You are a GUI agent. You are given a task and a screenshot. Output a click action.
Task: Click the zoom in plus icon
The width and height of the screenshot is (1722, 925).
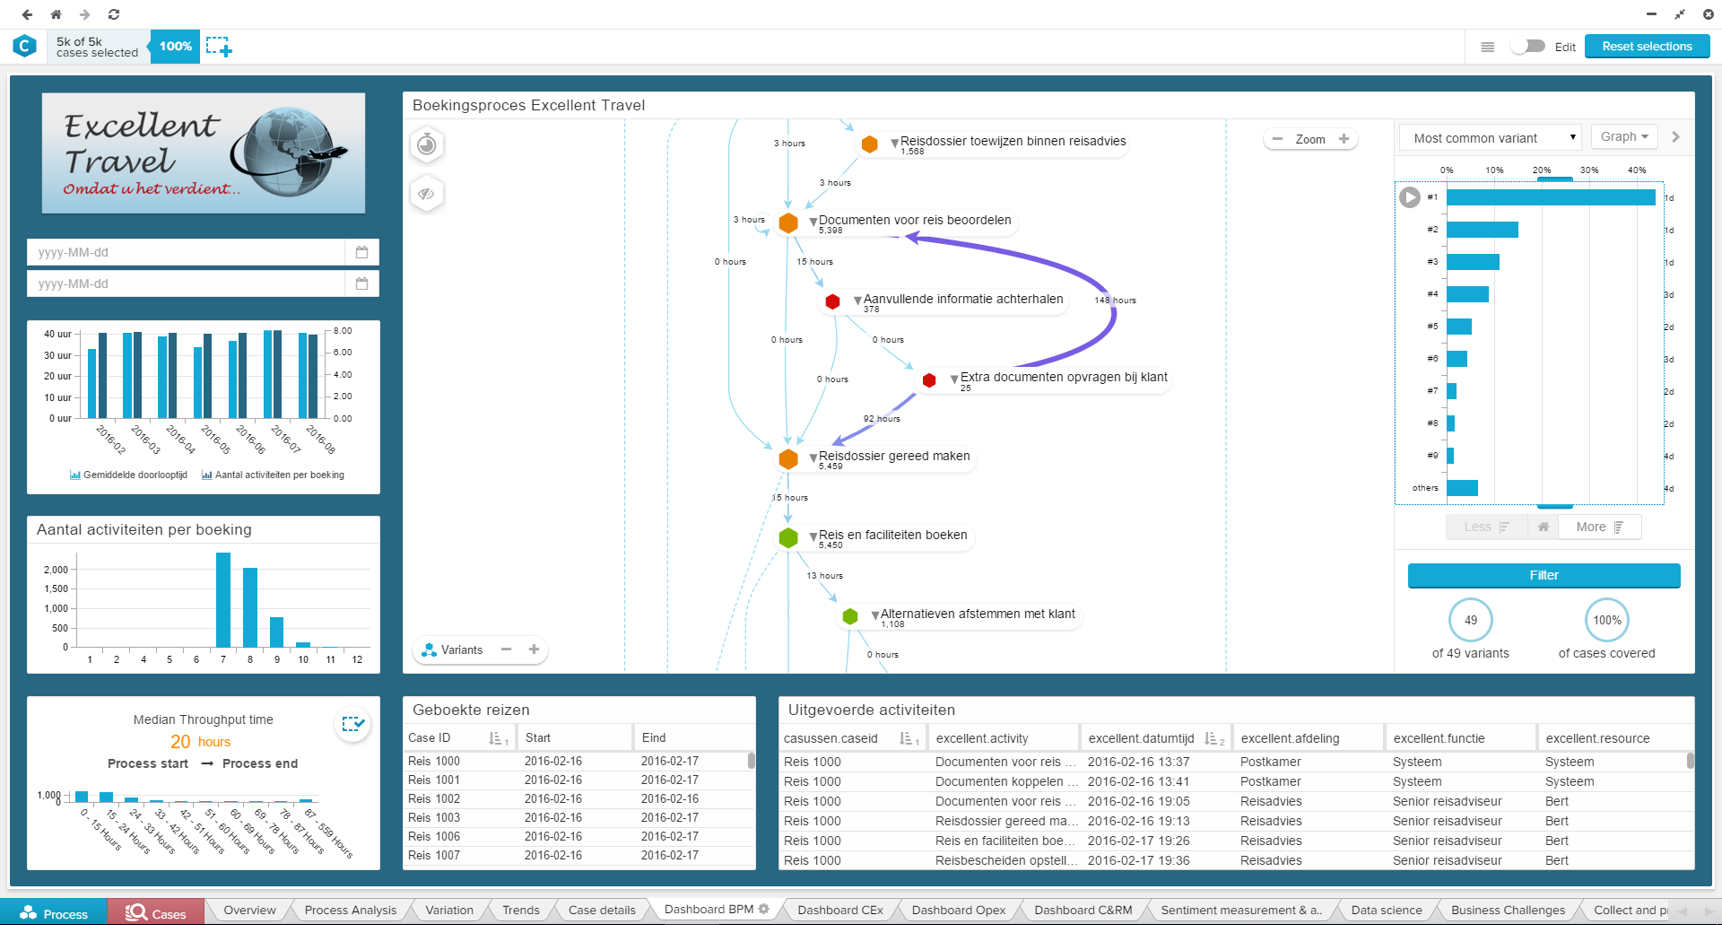[x=1344, y=139]
